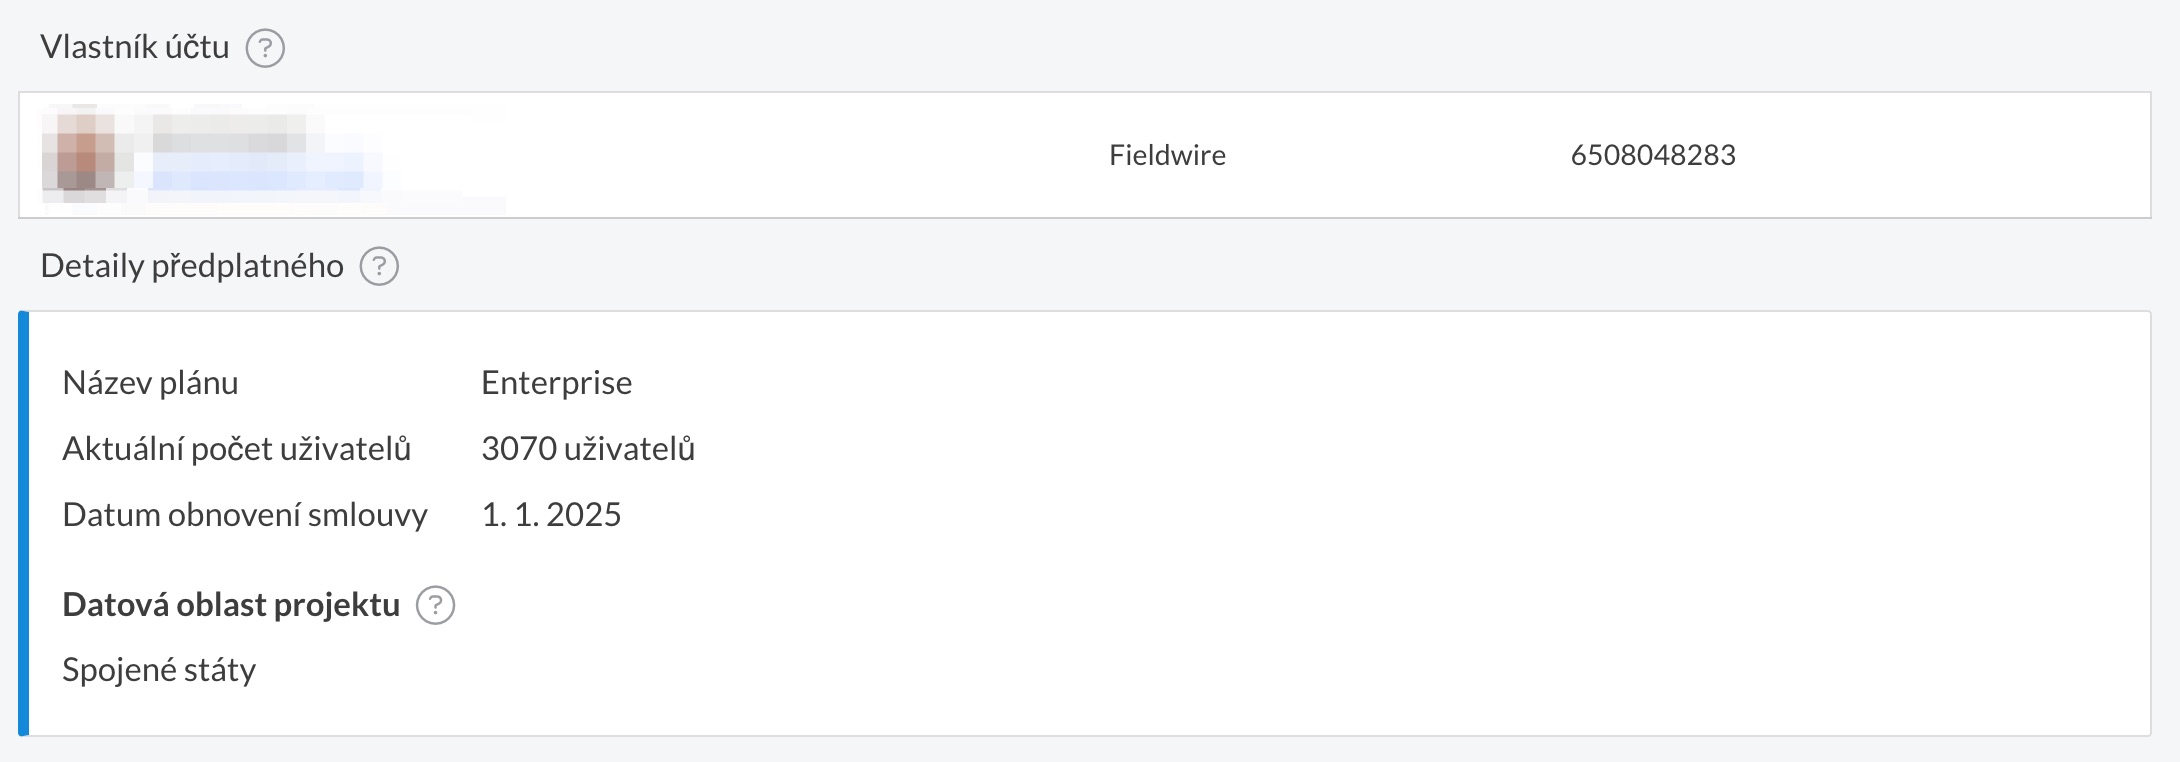This screenshot has height=762, width=2180.
Task: Open help icon beside Detaily předplatného
Action: pyautogui.click(x=379, y=267)
